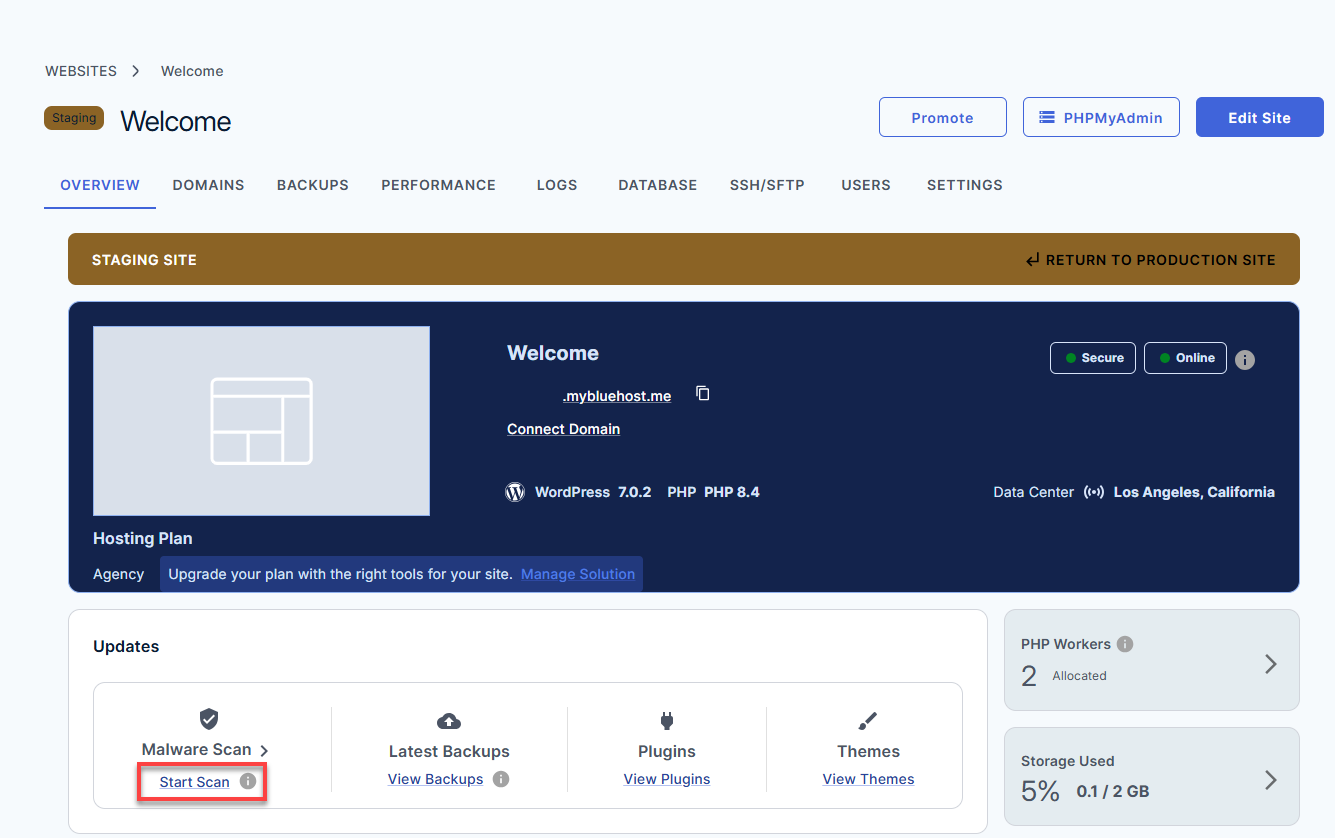Open the View Themes link
The image size is (1335, 838).
click(868, 779)
